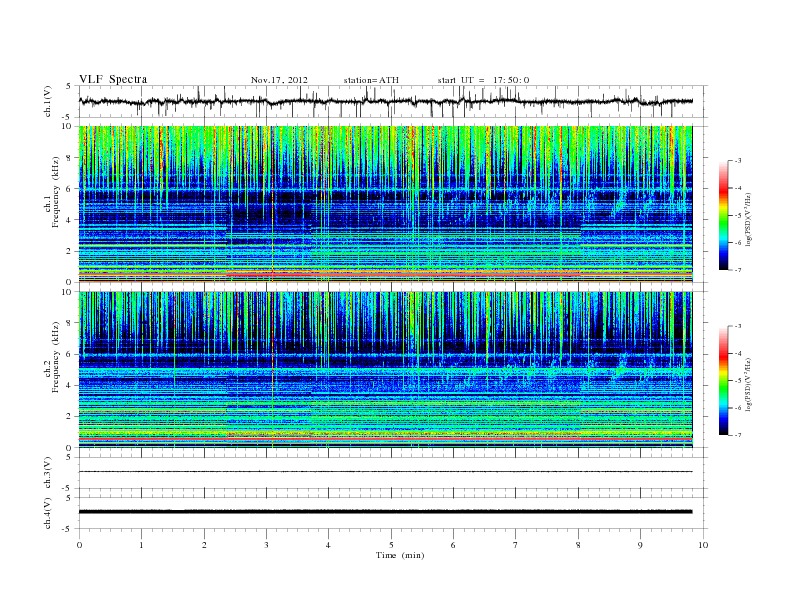The height and width of the screenshot is (612, 792).
Task: Click the '8' on the time axis
Action: click(578, 545)
